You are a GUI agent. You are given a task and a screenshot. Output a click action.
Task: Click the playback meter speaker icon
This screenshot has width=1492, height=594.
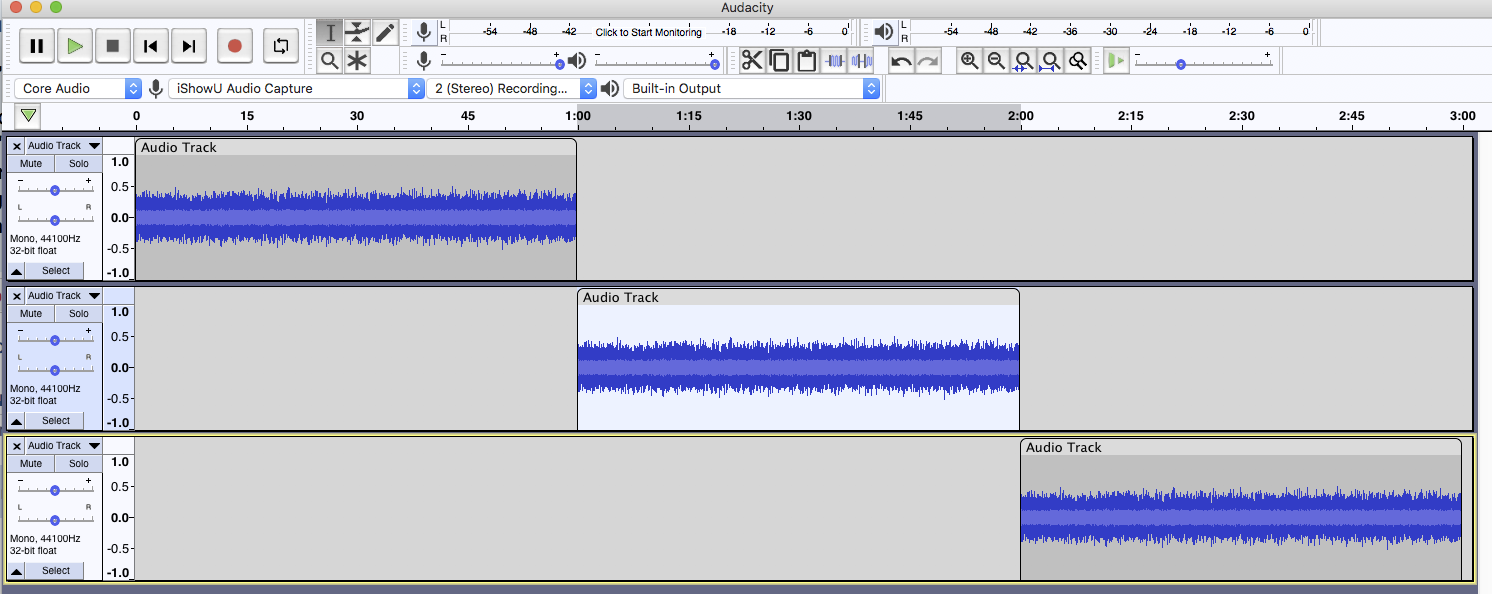(x=883, y=32)
